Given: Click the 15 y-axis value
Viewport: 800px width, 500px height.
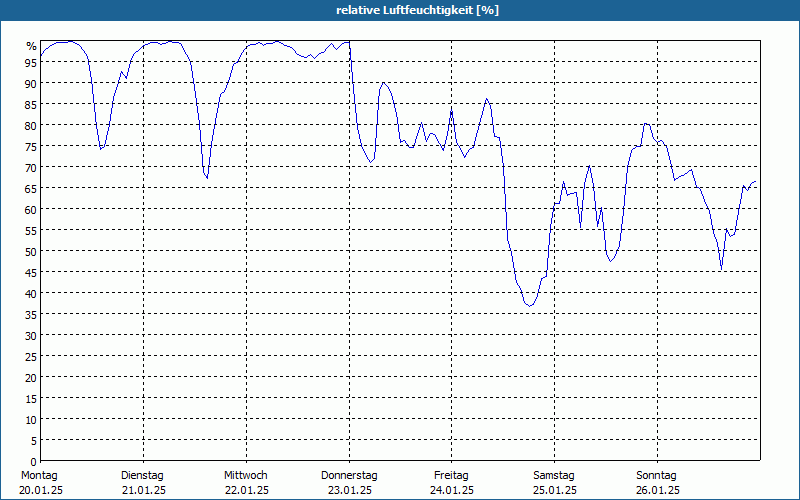Looking at the screenshot, I should pyautogui.click(x=32, y=398).
